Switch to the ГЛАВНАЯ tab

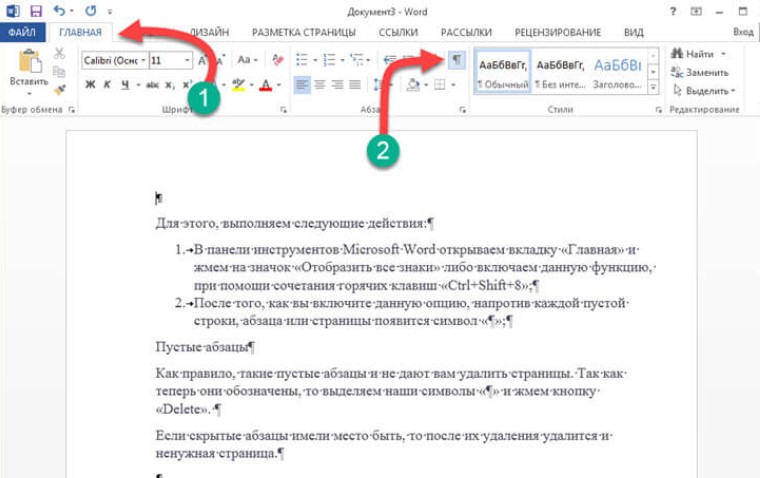(80, 32)
